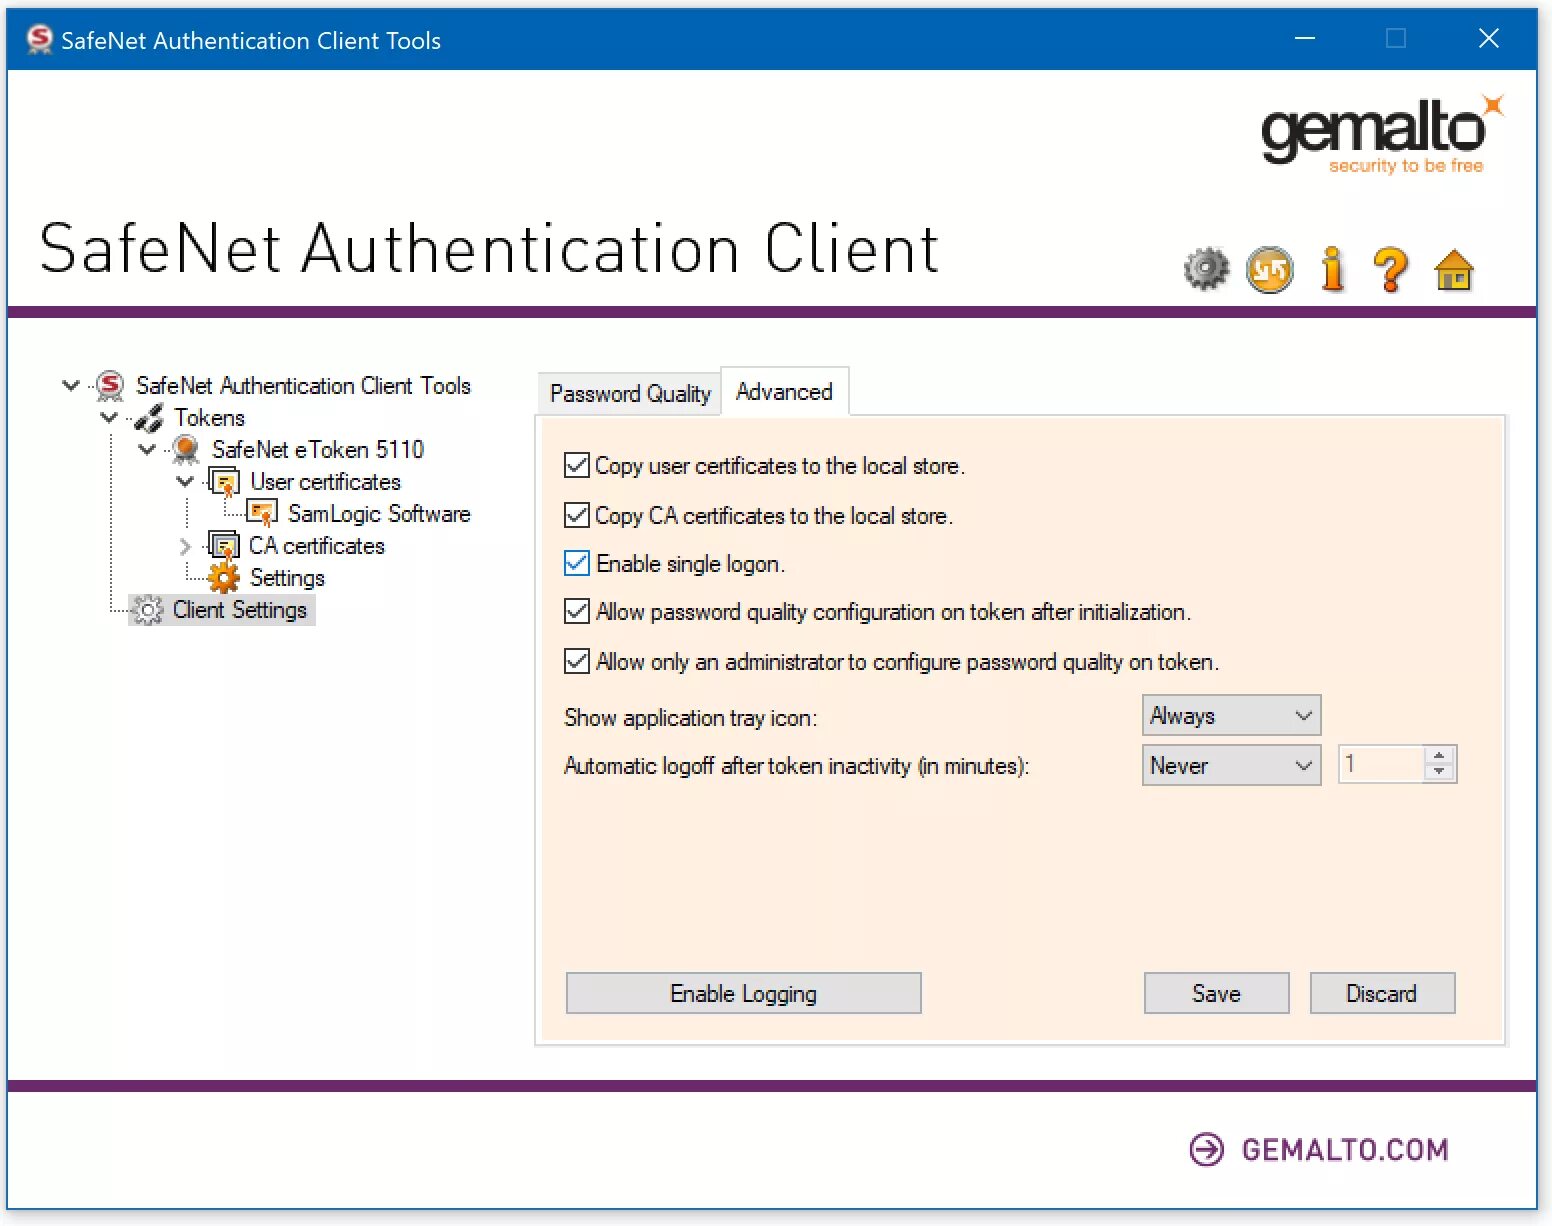Go to Home house icon
Image resolution: width=1552 pixels, height=1226 pixels.
(1454, 269)
